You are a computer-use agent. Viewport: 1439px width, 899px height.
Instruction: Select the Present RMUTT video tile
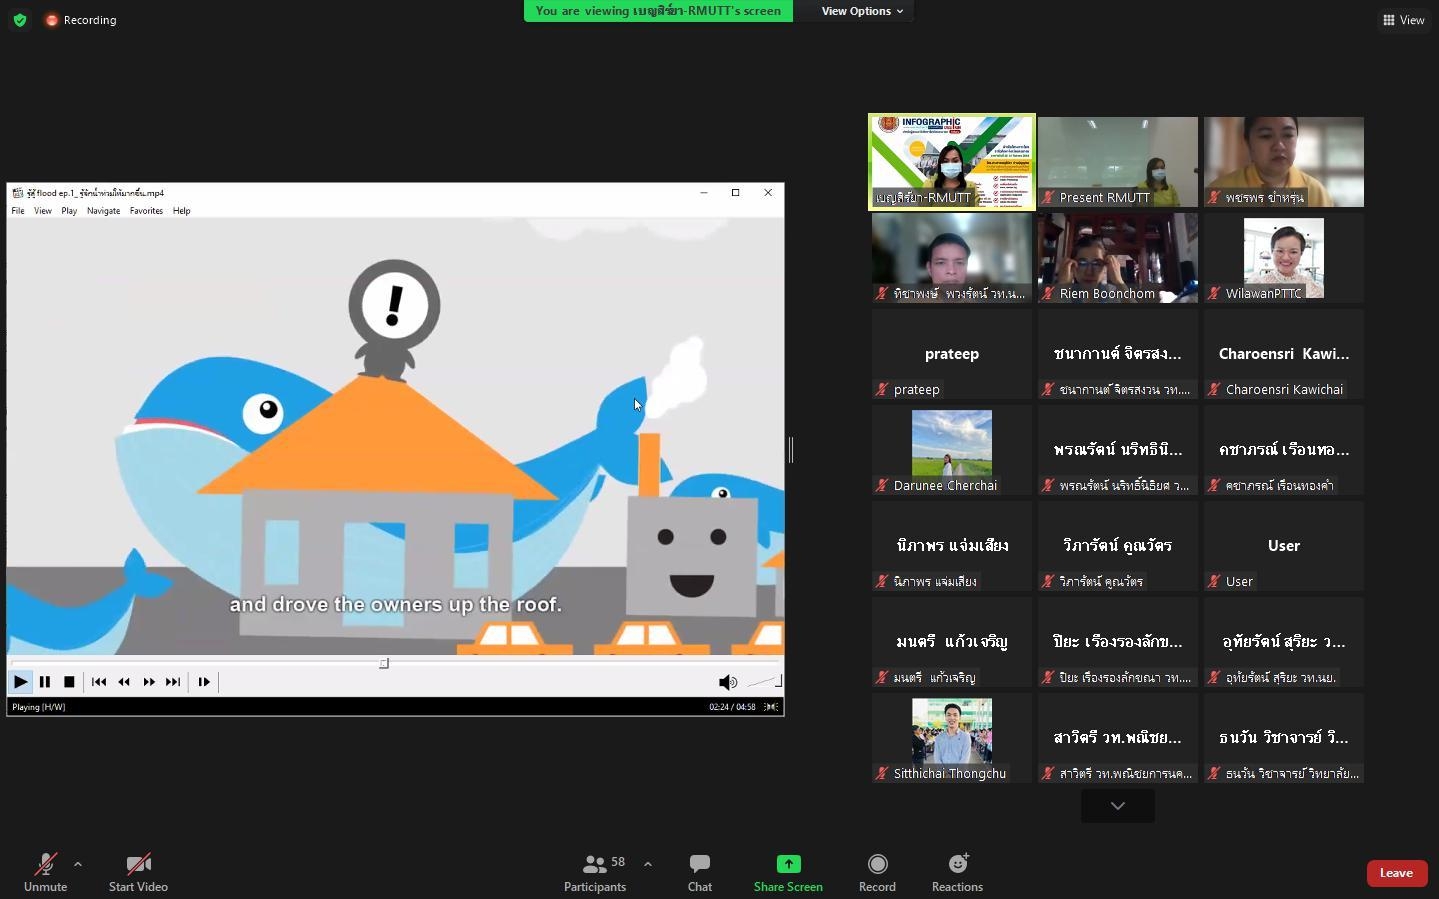tap(1118, 162)
